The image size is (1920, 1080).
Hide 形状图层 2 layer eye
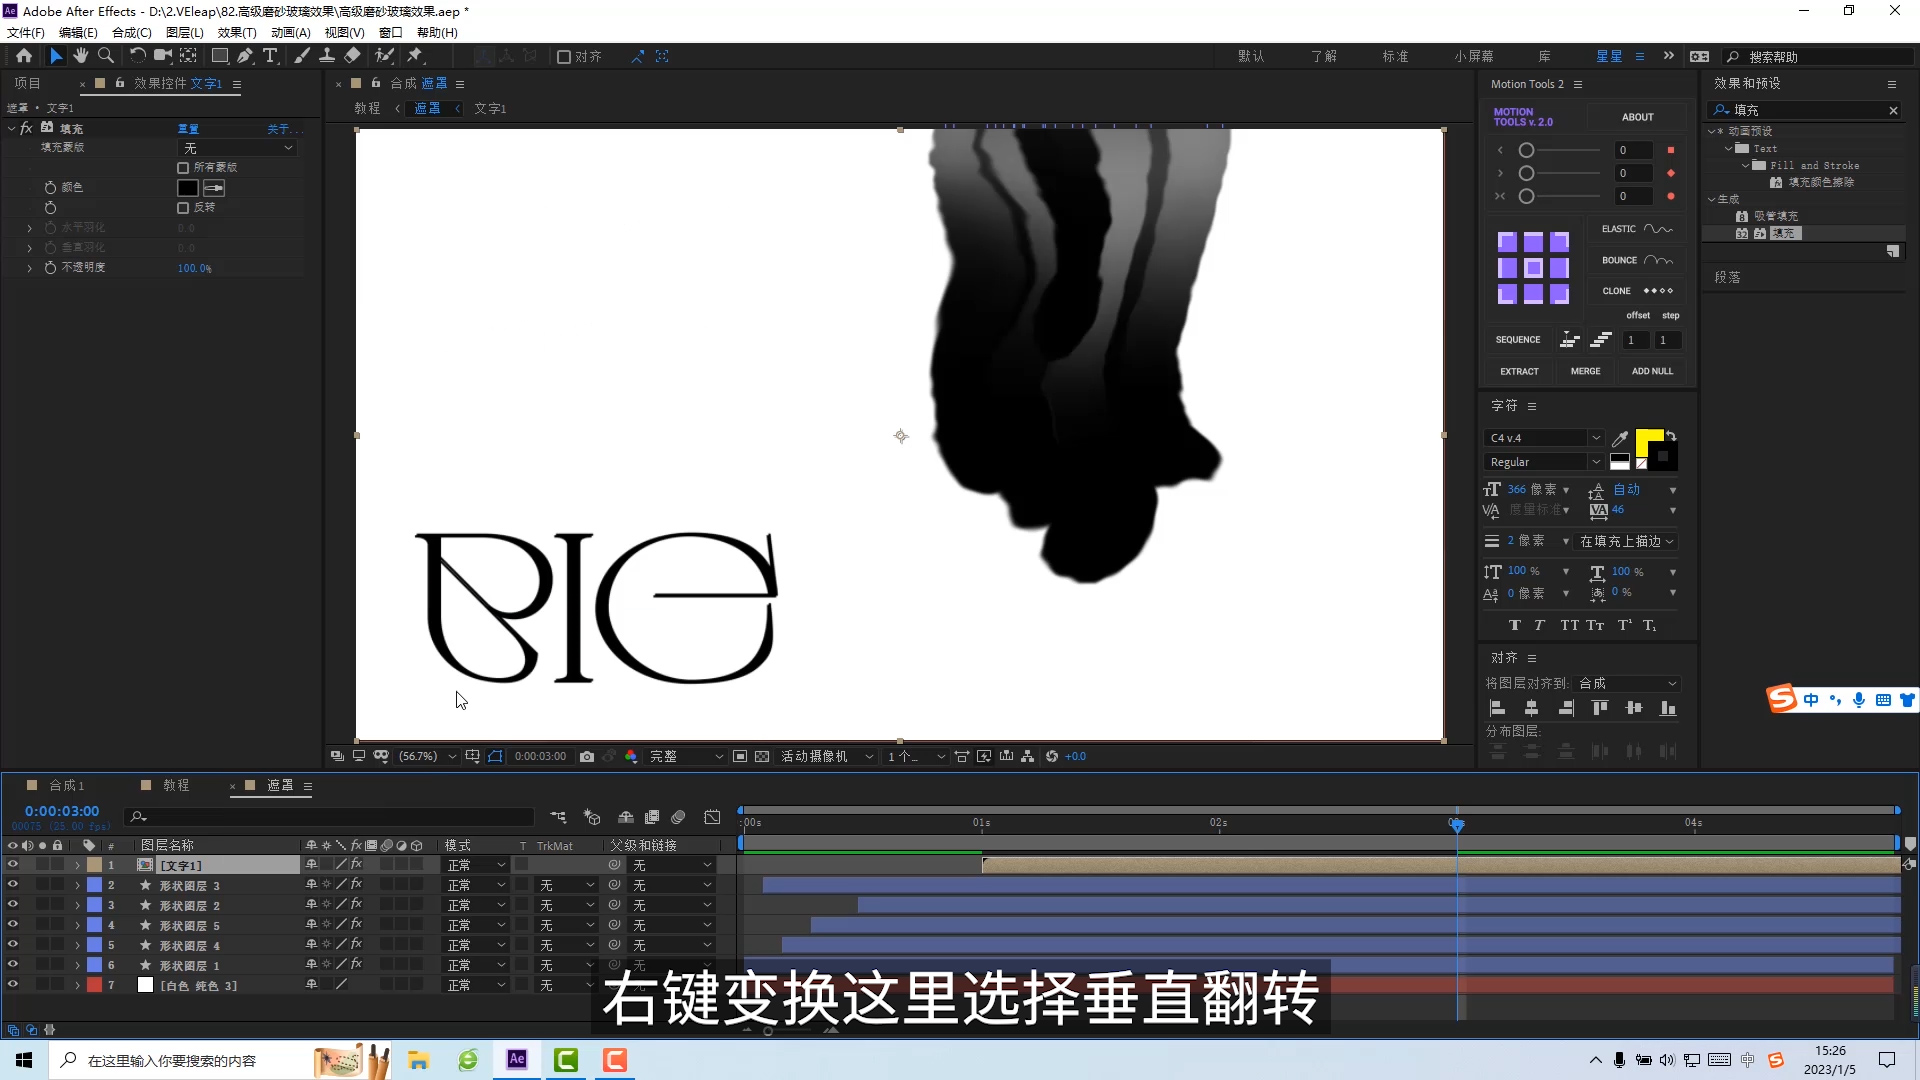pyautogui.click(x=13, y=905)
